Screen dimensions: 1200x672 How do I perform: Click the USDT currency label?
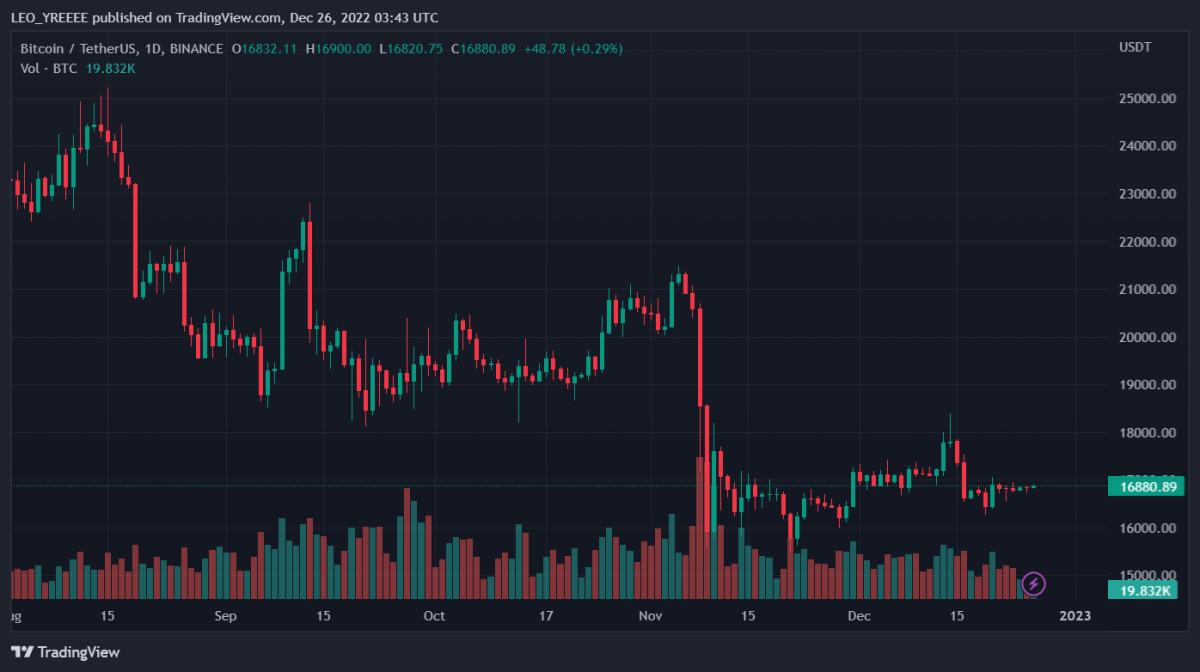point(1135,48)
